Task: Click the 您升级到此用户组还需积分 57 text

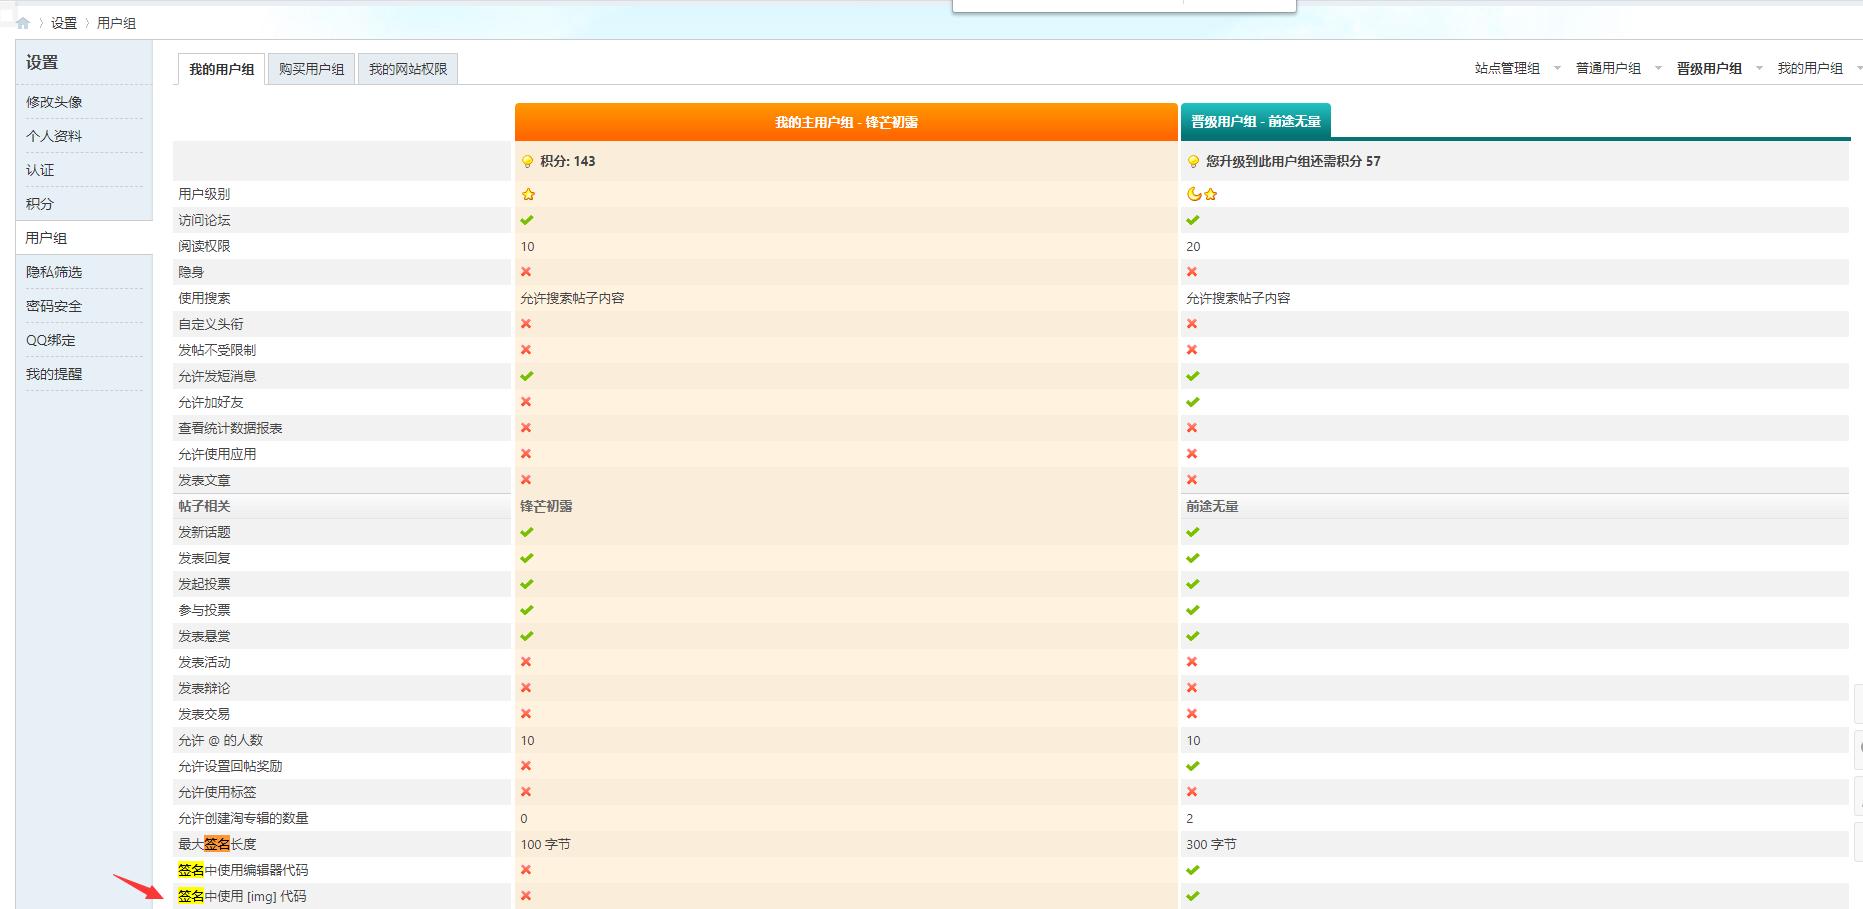Action: coord(1293,161)
